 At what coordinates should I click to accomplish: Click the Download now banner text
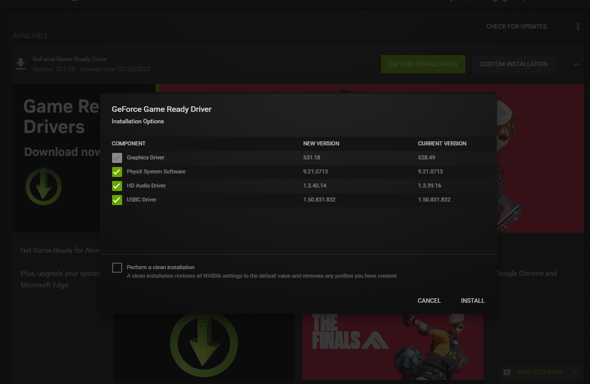[x=62, y=152]
